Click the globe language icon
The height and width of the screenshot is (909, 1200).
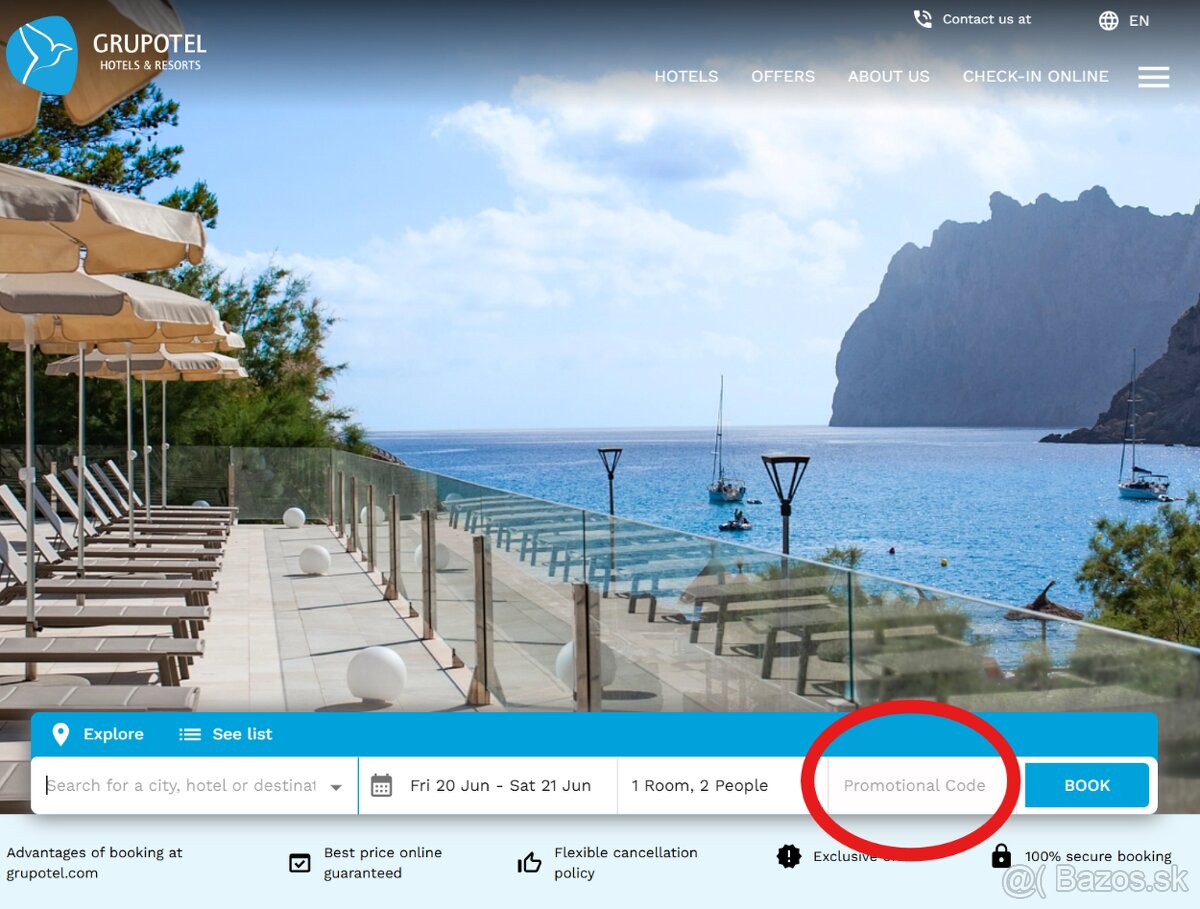[x=1108, y=21]
